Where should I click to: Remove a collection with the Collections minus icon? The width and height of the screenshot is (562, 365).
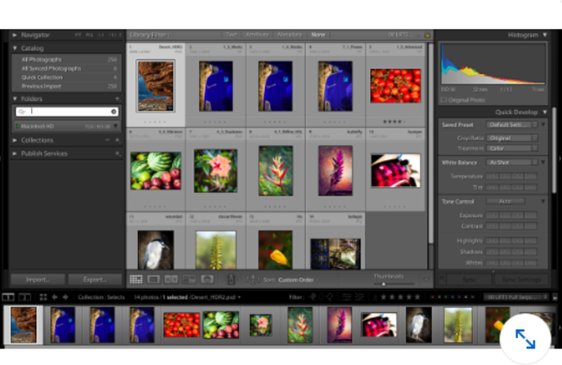point(108,140)
